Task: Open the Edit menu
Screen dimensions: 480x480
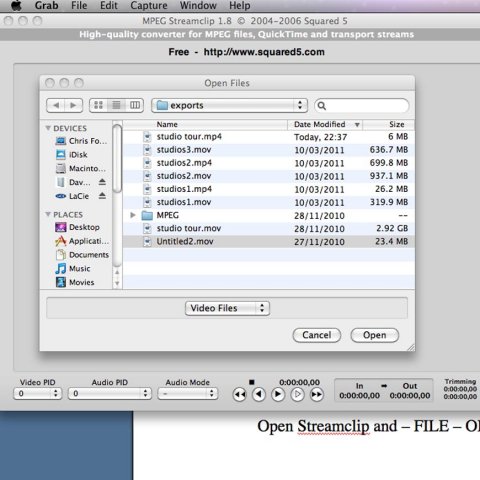Action: (x=109, y=6)
